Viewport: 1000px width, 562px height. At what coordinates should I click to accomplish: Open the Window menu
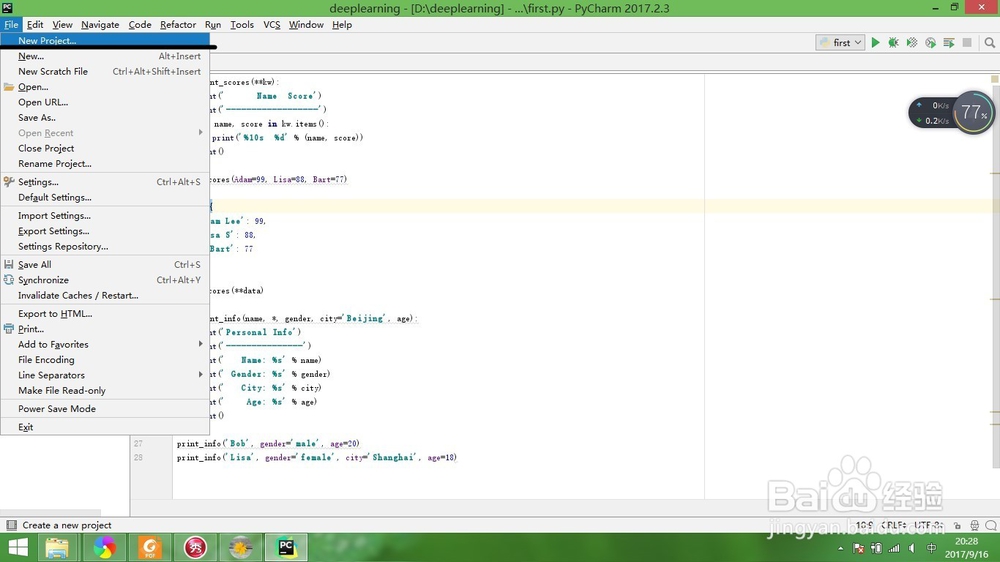click(306, 24)
